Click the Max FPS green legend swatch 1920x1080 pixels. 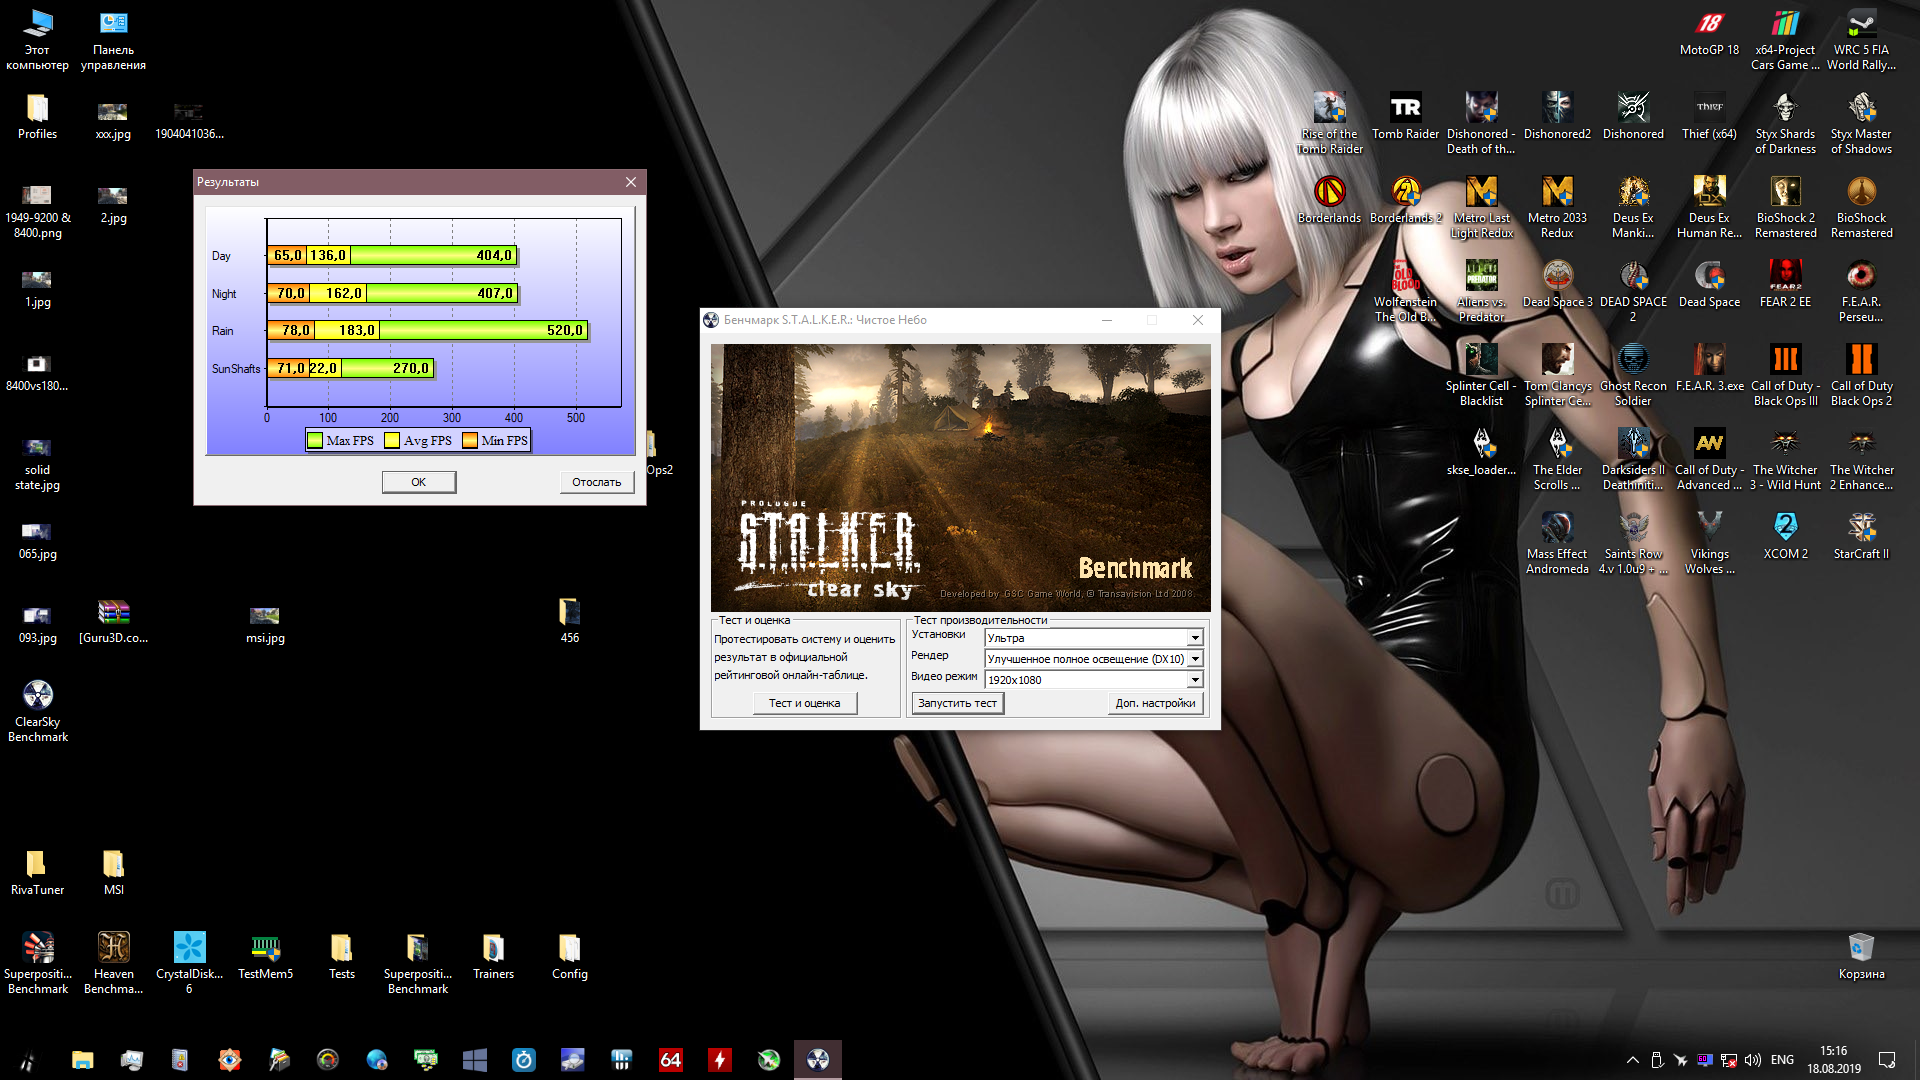click(x=316, y=440)
